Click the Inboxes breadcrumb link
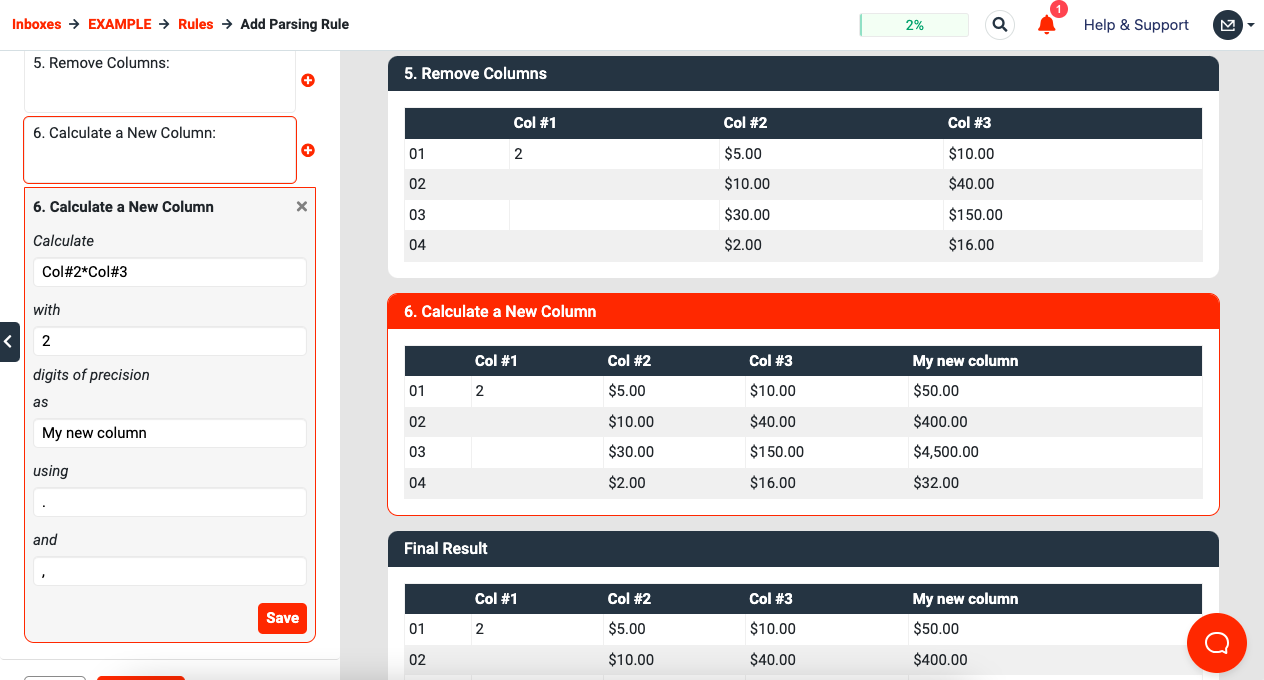The image size is (1264, 680). point(37,24)
